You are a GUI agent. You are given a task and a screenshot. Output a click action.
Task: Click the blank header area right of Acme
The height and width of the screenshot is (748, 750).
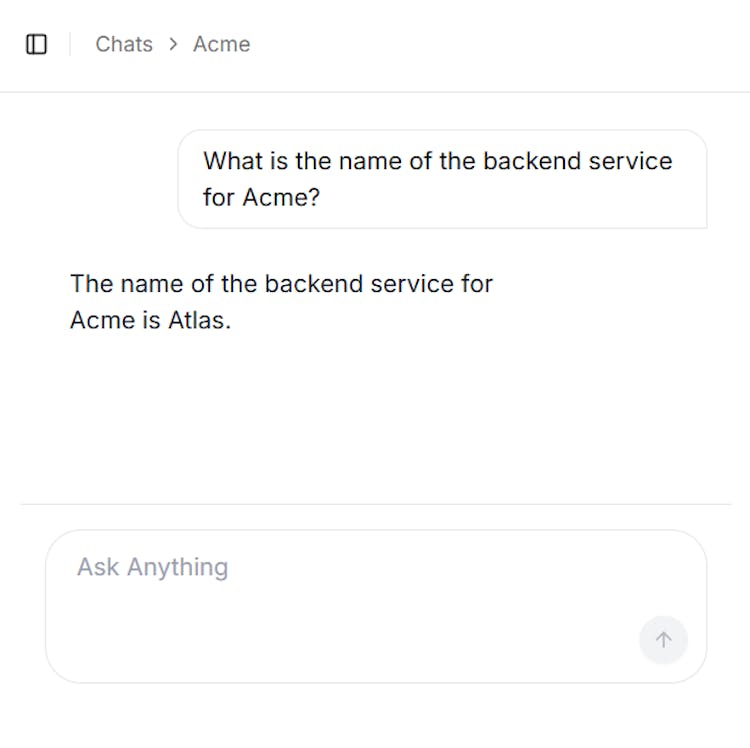500,44
